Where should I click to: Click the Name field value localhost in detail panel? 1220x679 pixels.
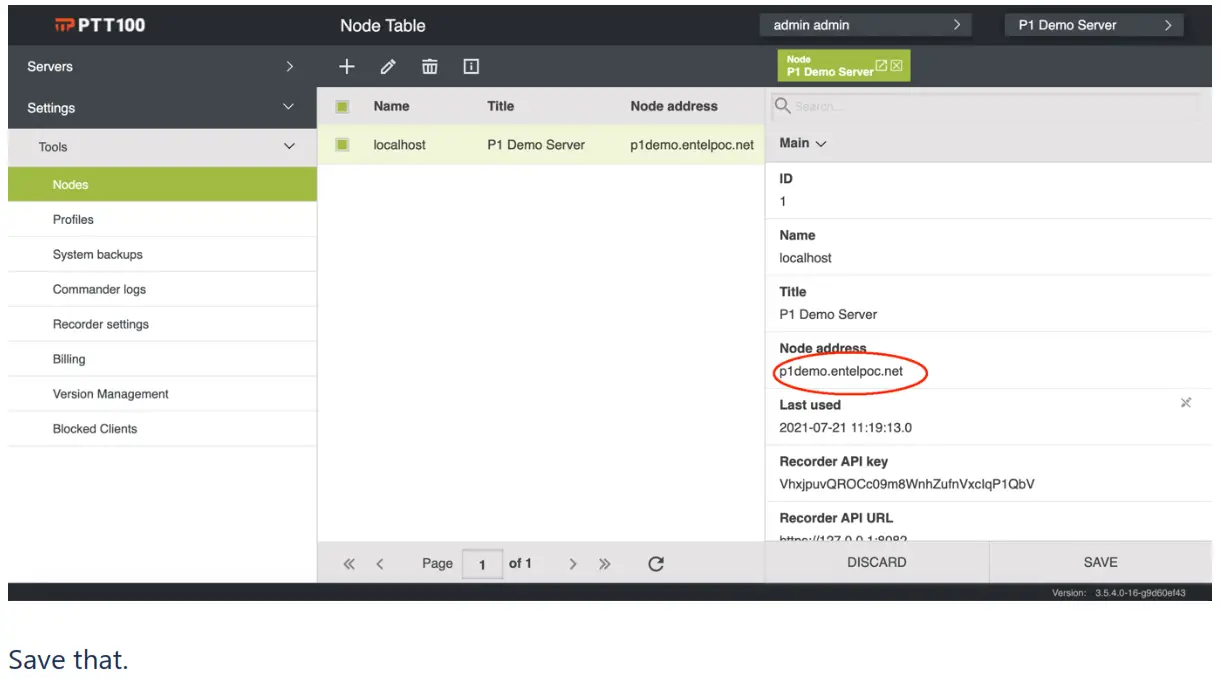pyautogui.click(x=805, y=258)
